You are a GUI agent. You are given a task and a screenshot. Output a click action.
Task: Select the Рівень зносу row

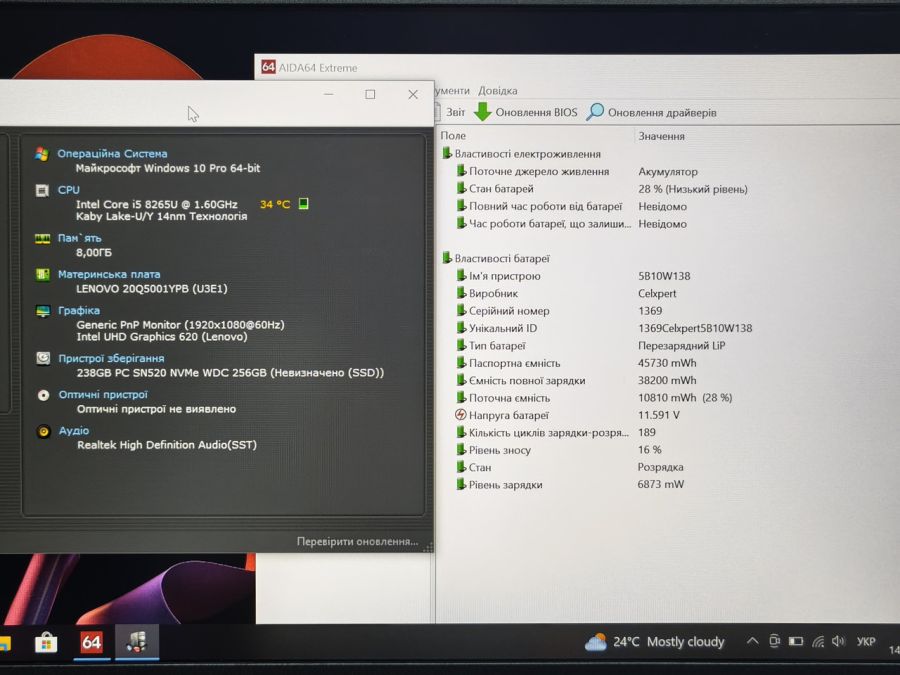click(x=558, y=449)
